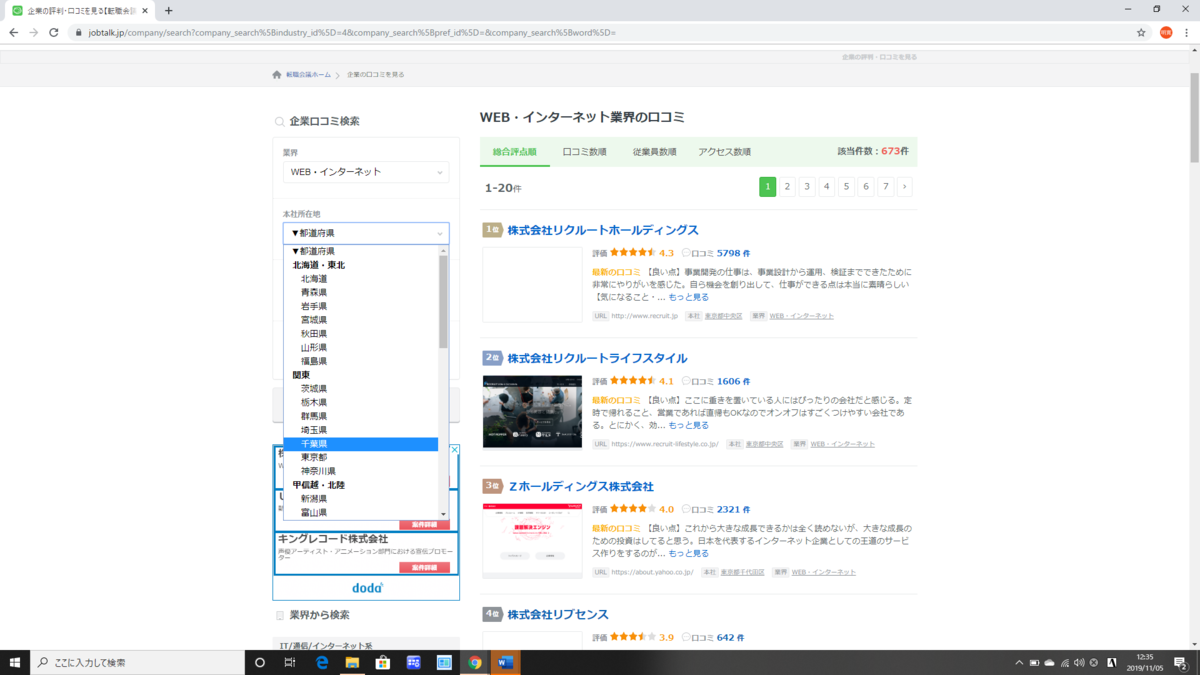Click the Cortana circle icon
This screenshot has width=1200, height=675.
[x=260, y=662]
